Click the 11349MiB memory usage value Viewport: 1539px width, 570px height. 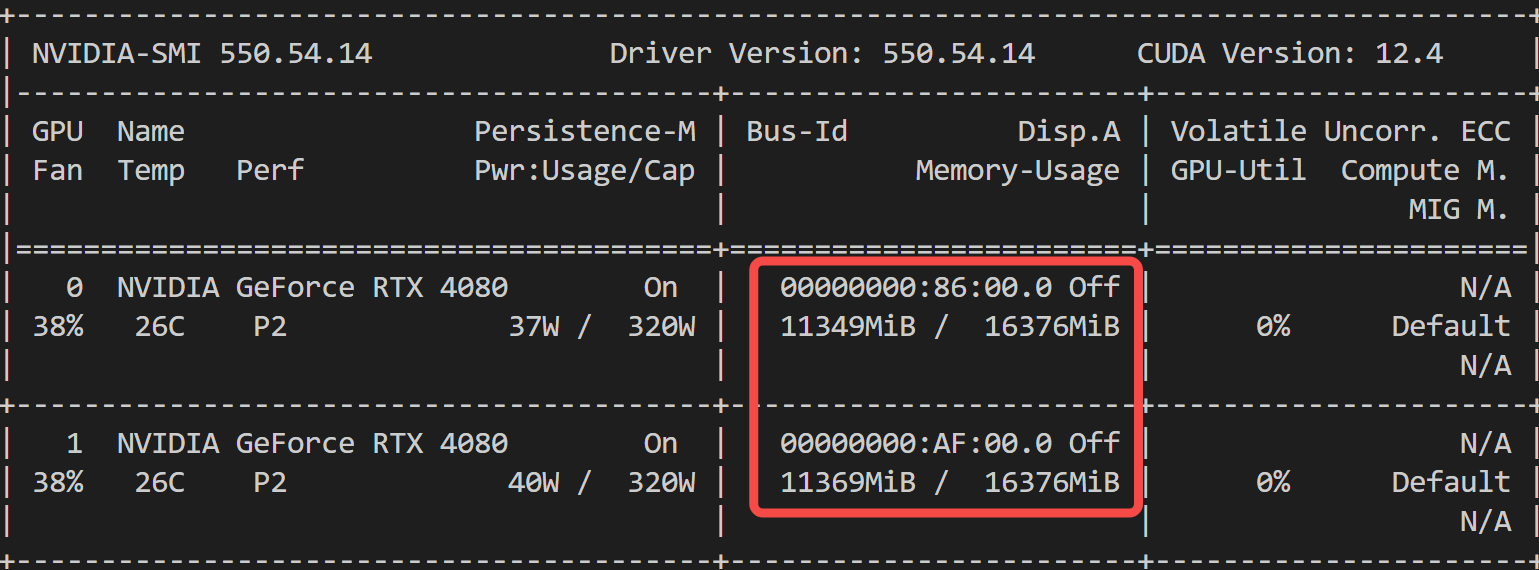847,326
